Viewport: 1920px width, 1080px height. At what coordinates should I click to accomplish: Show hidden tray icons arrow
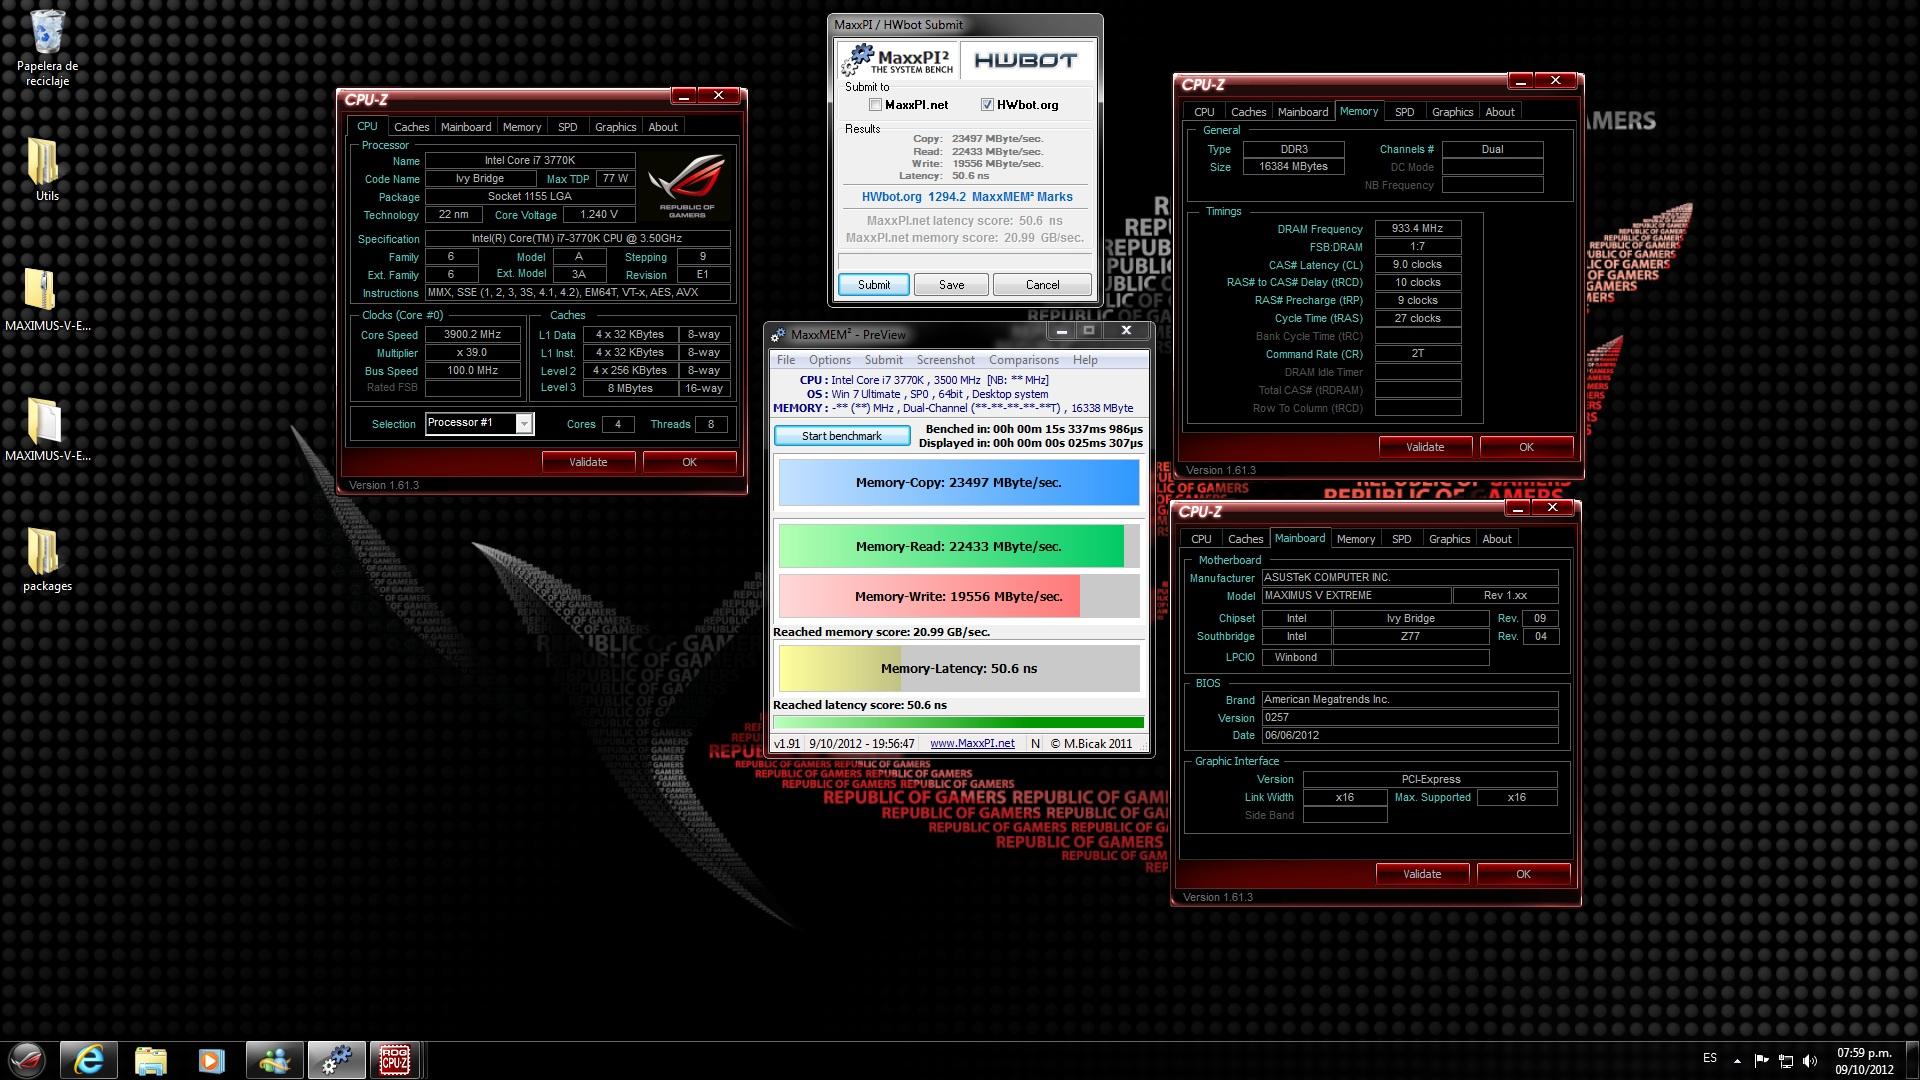1737,1060
